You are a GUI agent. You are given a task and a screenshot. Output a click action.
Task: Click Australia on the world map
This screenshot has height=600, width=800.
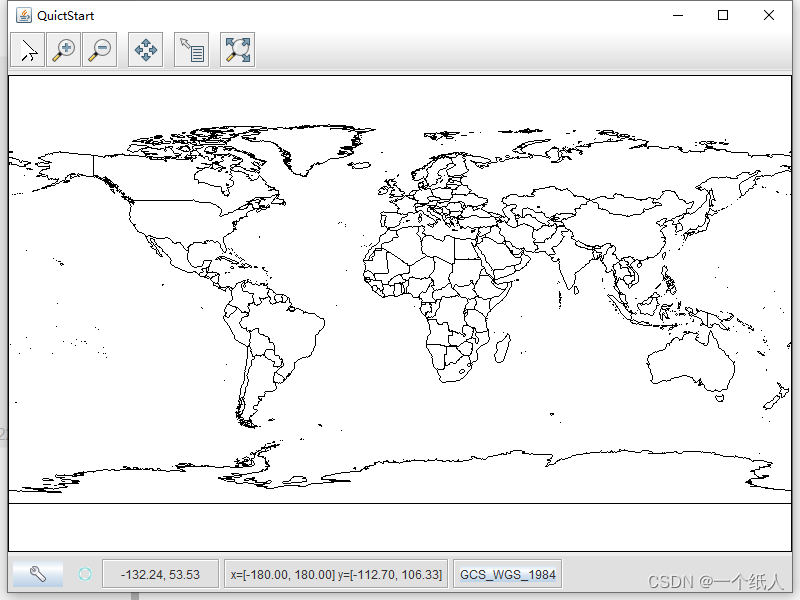[690, 365]
